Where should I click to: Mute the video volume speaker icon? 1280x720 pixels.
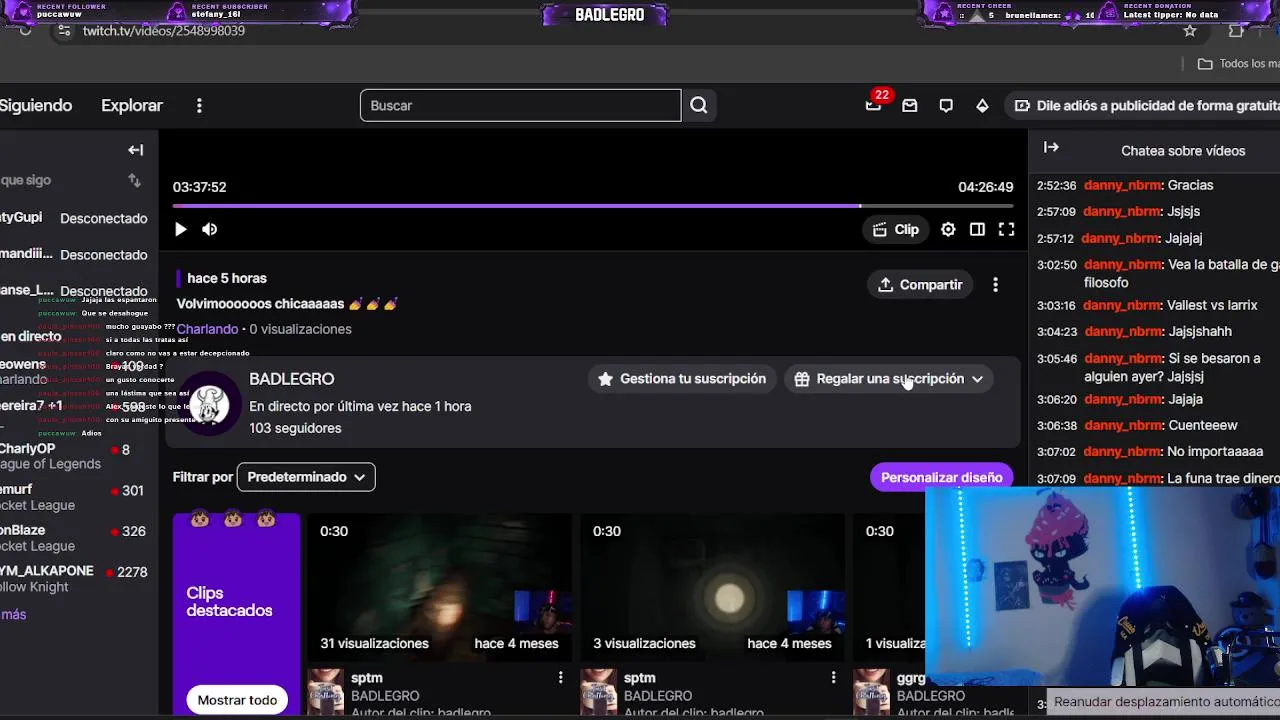coord(209,229)
